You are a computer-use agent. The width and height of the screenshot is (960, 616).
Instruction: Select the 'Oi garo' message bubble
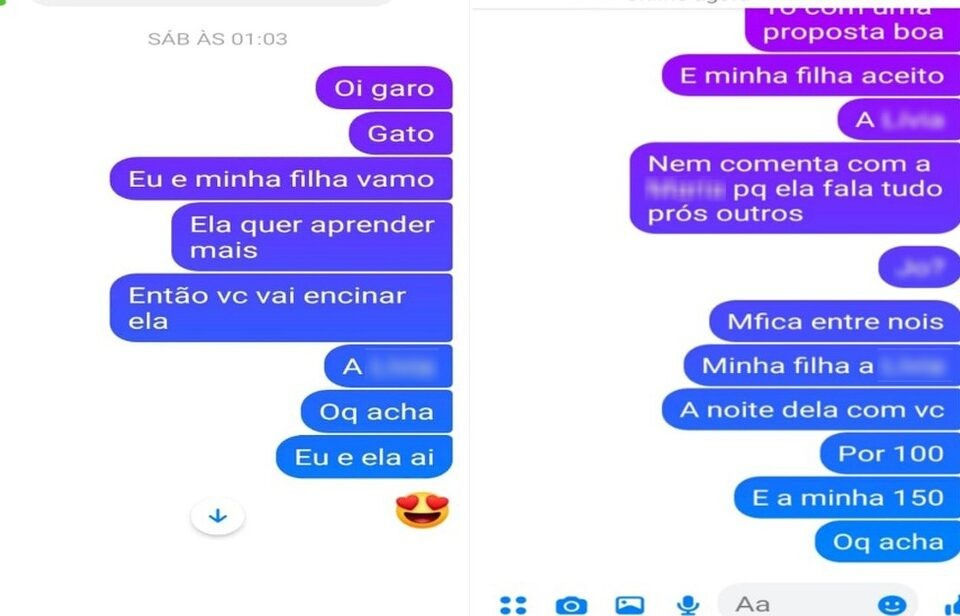(384, 88)
